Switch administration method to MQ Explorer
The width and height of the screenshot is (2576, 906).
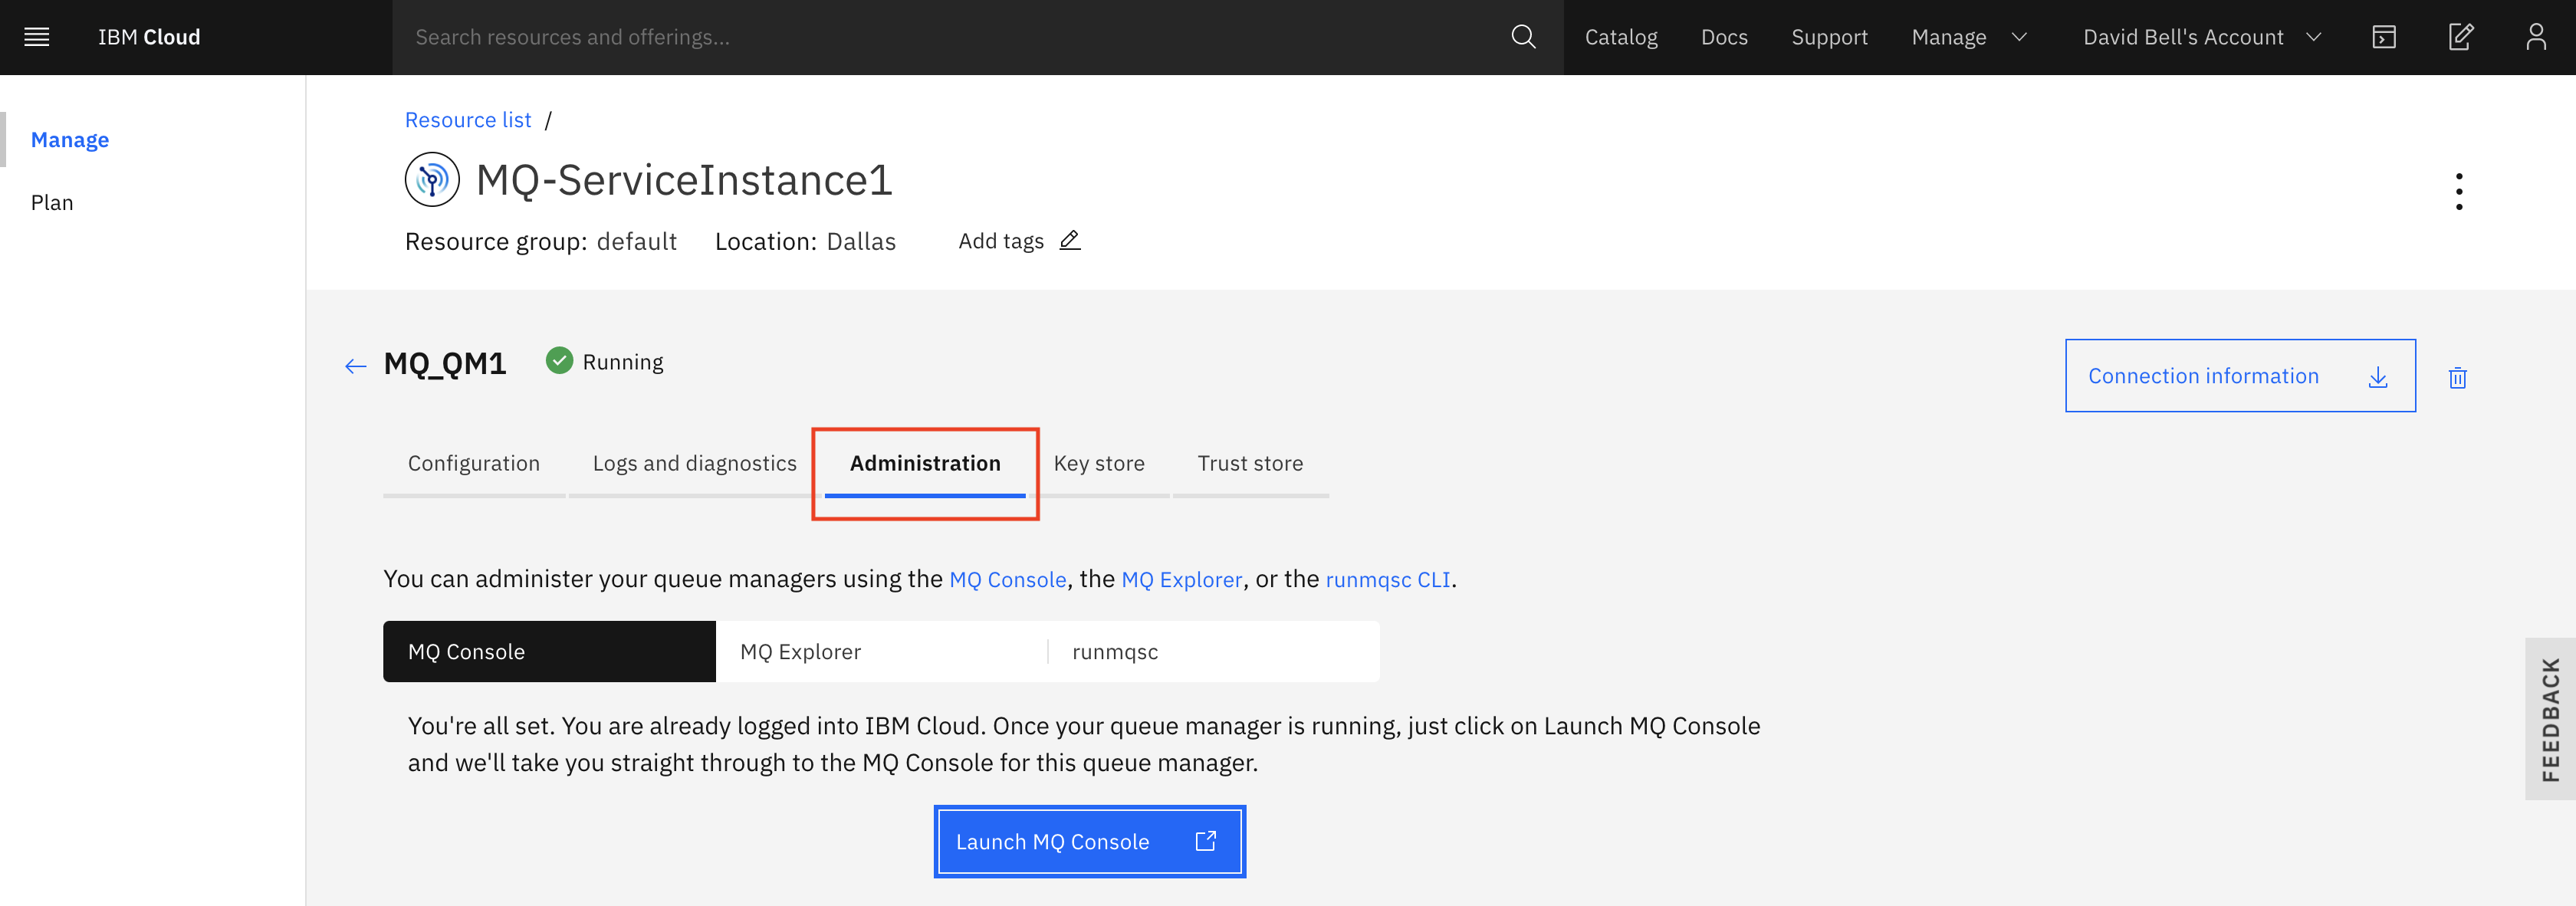coord(799,651)
